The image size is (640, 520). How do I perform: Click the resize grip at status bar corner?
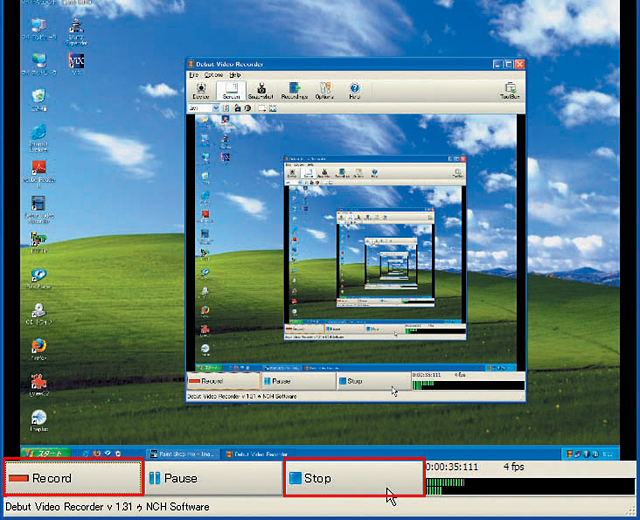631,511
